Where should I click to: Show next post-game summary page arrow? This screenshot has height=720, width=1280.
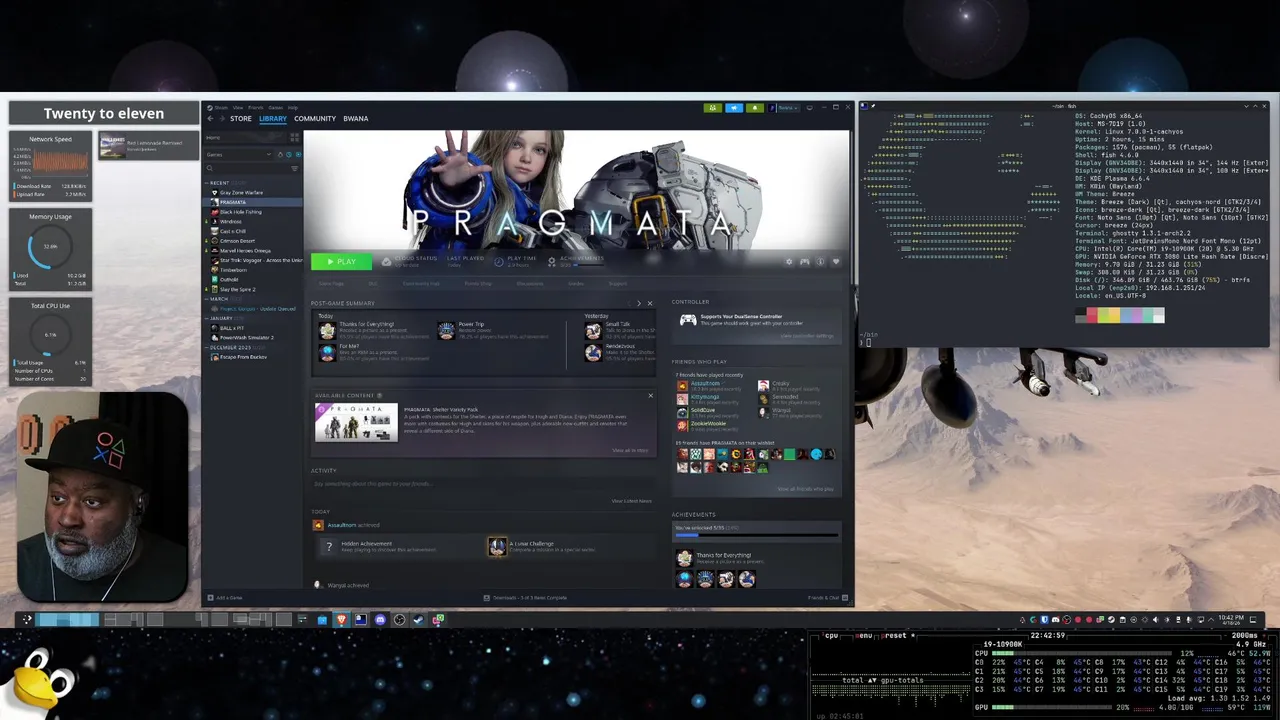coord(639,303)
